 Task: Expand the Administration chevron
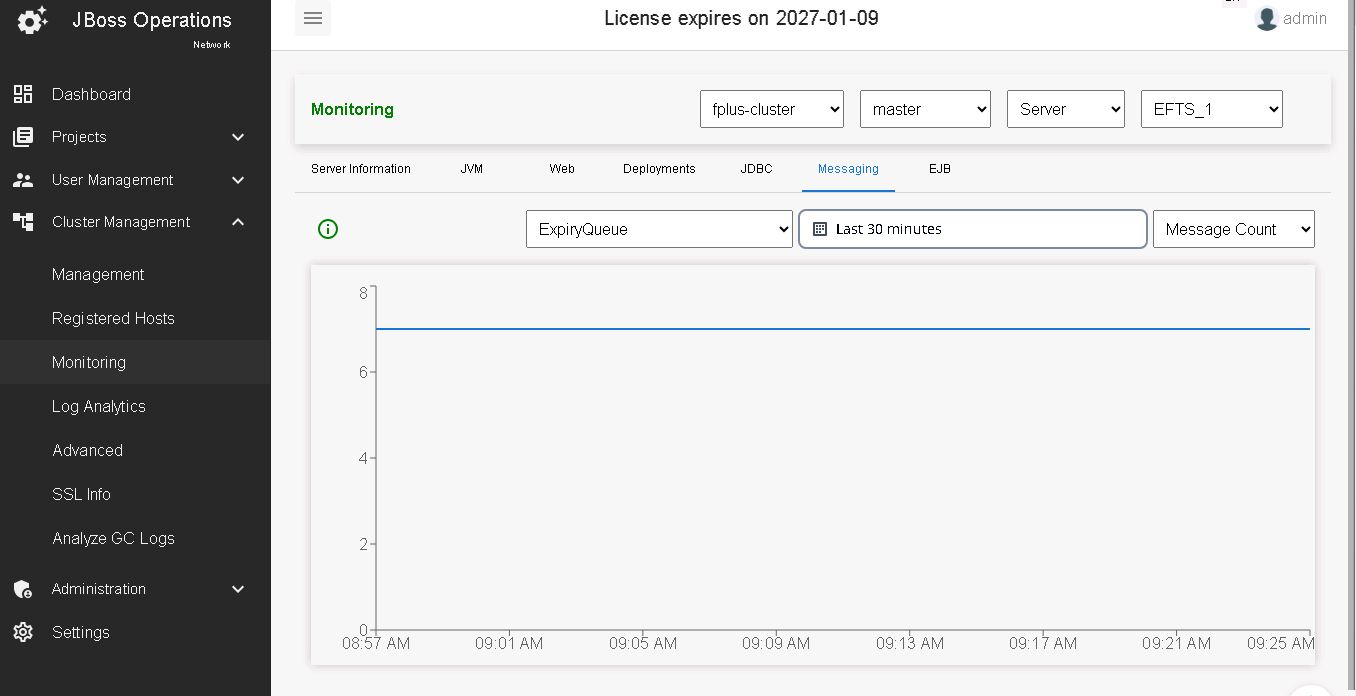pyautogui.click(x=238, y=589)
